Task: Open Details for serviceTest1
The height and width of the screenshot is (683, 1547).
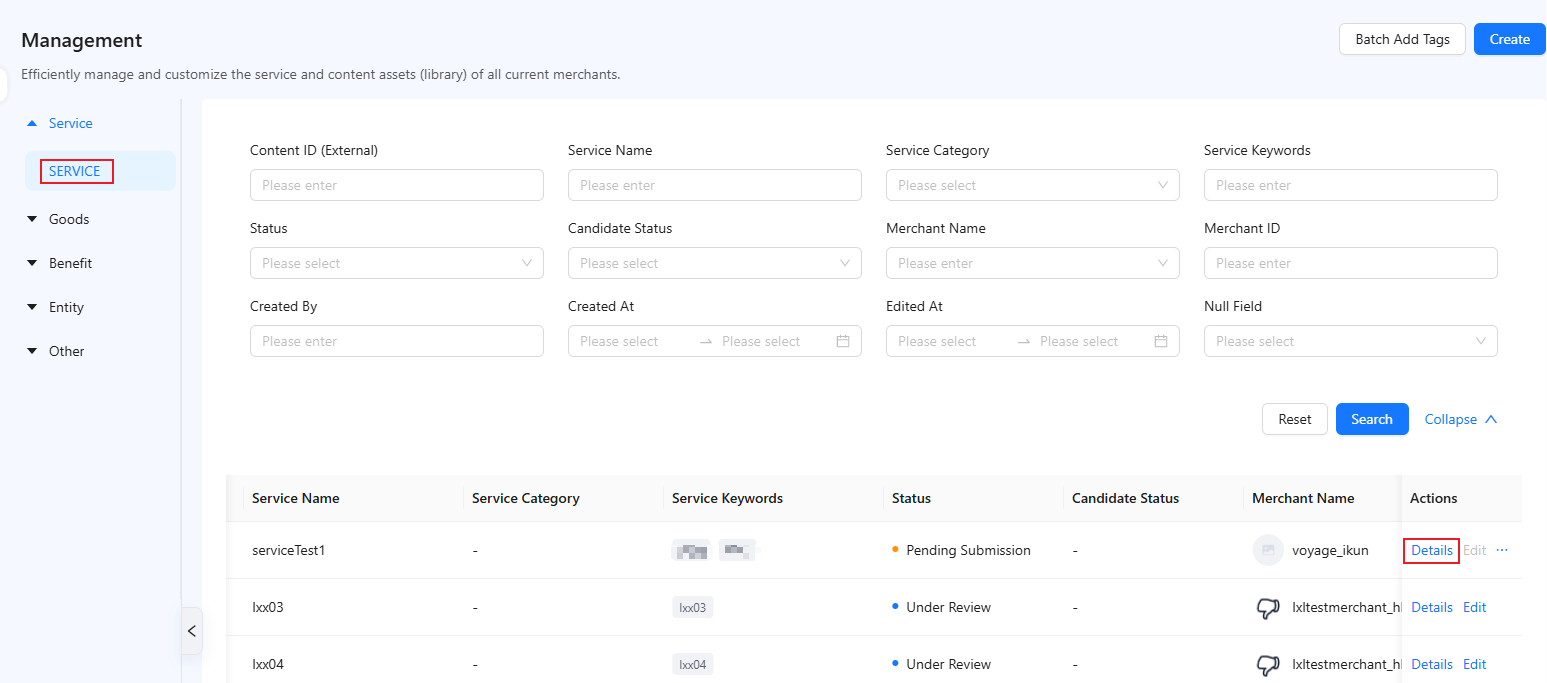Action: (x=1432, y=550)
